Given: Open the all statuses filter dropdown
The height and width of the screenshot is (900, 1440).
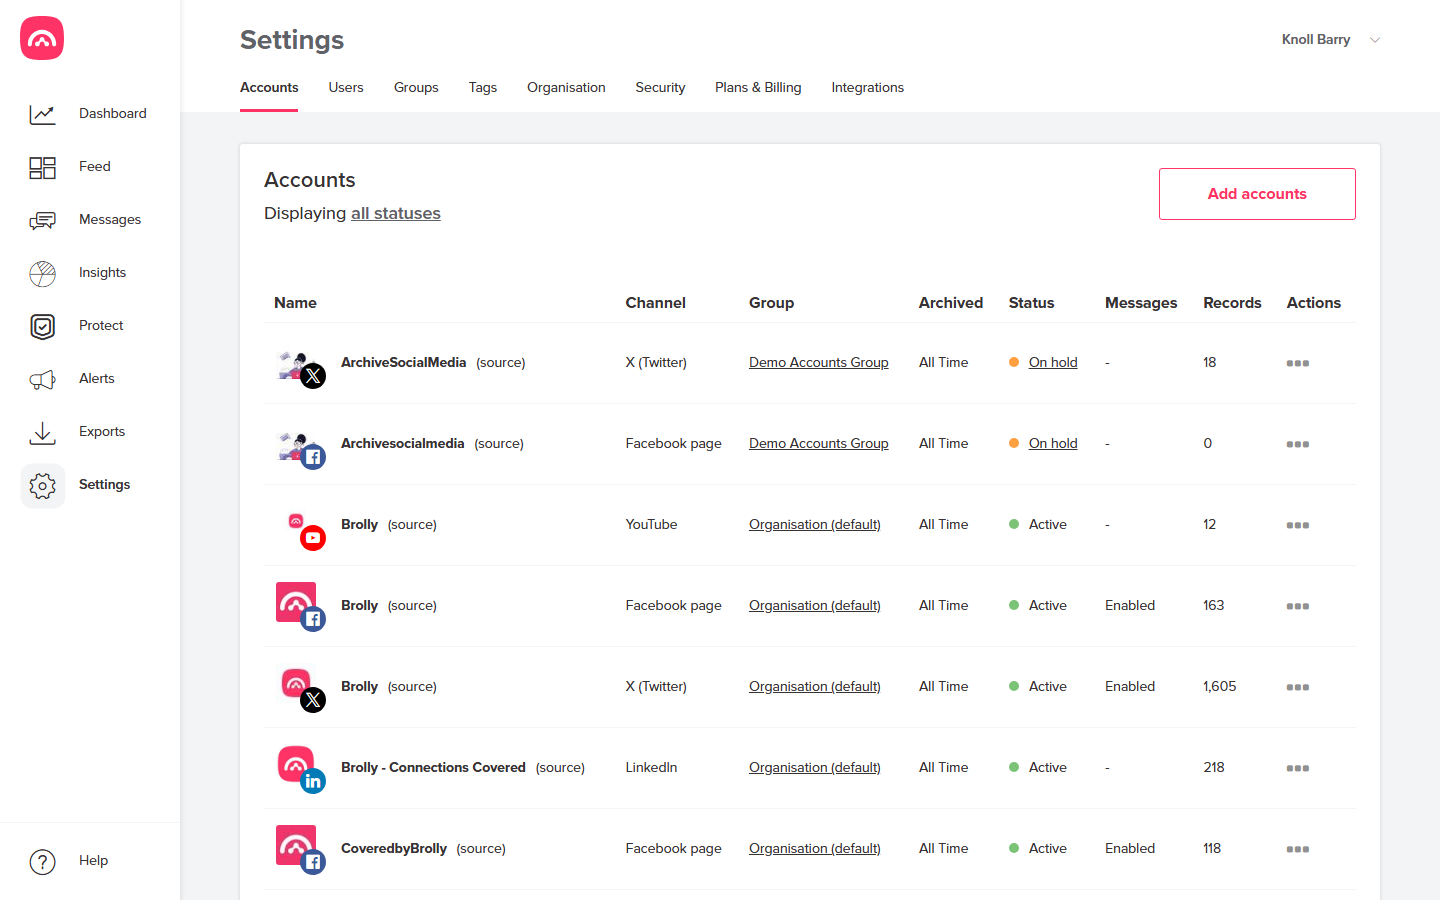Looking at the screenshot, I should point(396,213).
